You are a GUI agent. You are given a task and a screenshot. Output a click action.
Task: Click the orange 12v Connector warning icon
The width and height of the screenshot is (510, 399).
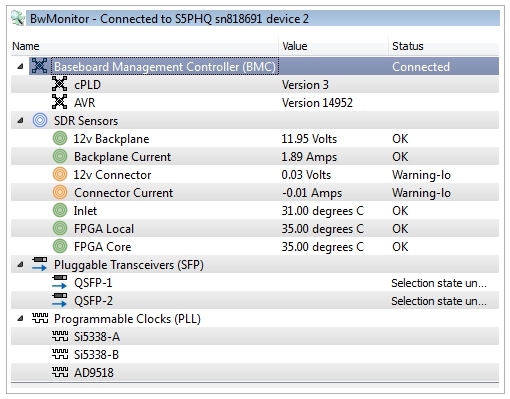pyautogui.click(x=60, y=174)
